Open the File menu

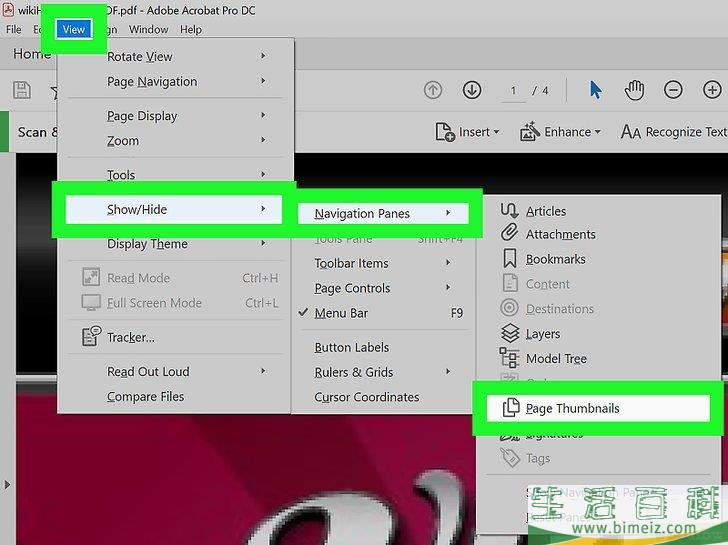pos(13,30)
